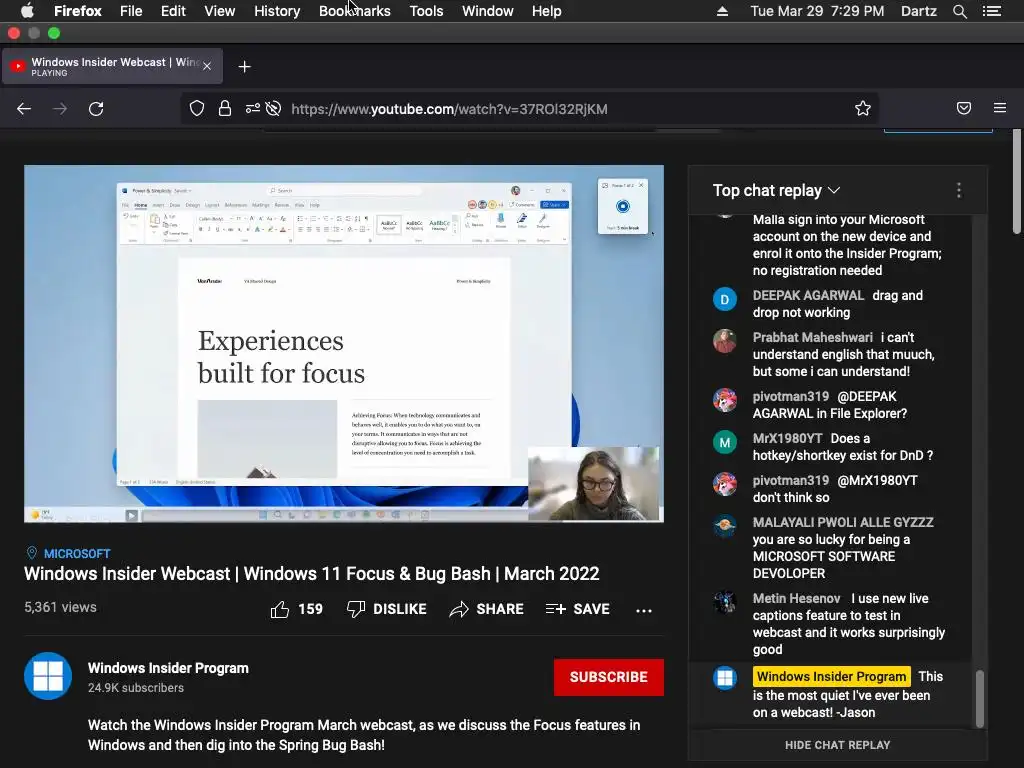Click the browser back arrow
This screenshot has width=1024, height=768.
coord(24,108)
